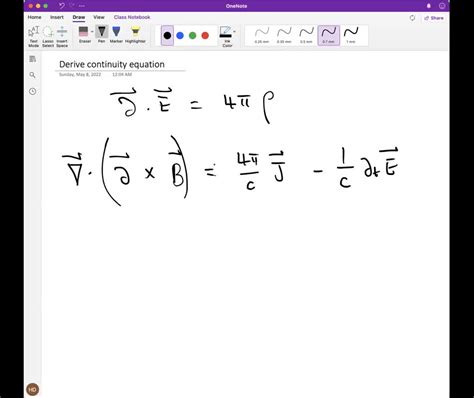
Task: Select the Lasso Select tool
Action: [x=48, y=36]
